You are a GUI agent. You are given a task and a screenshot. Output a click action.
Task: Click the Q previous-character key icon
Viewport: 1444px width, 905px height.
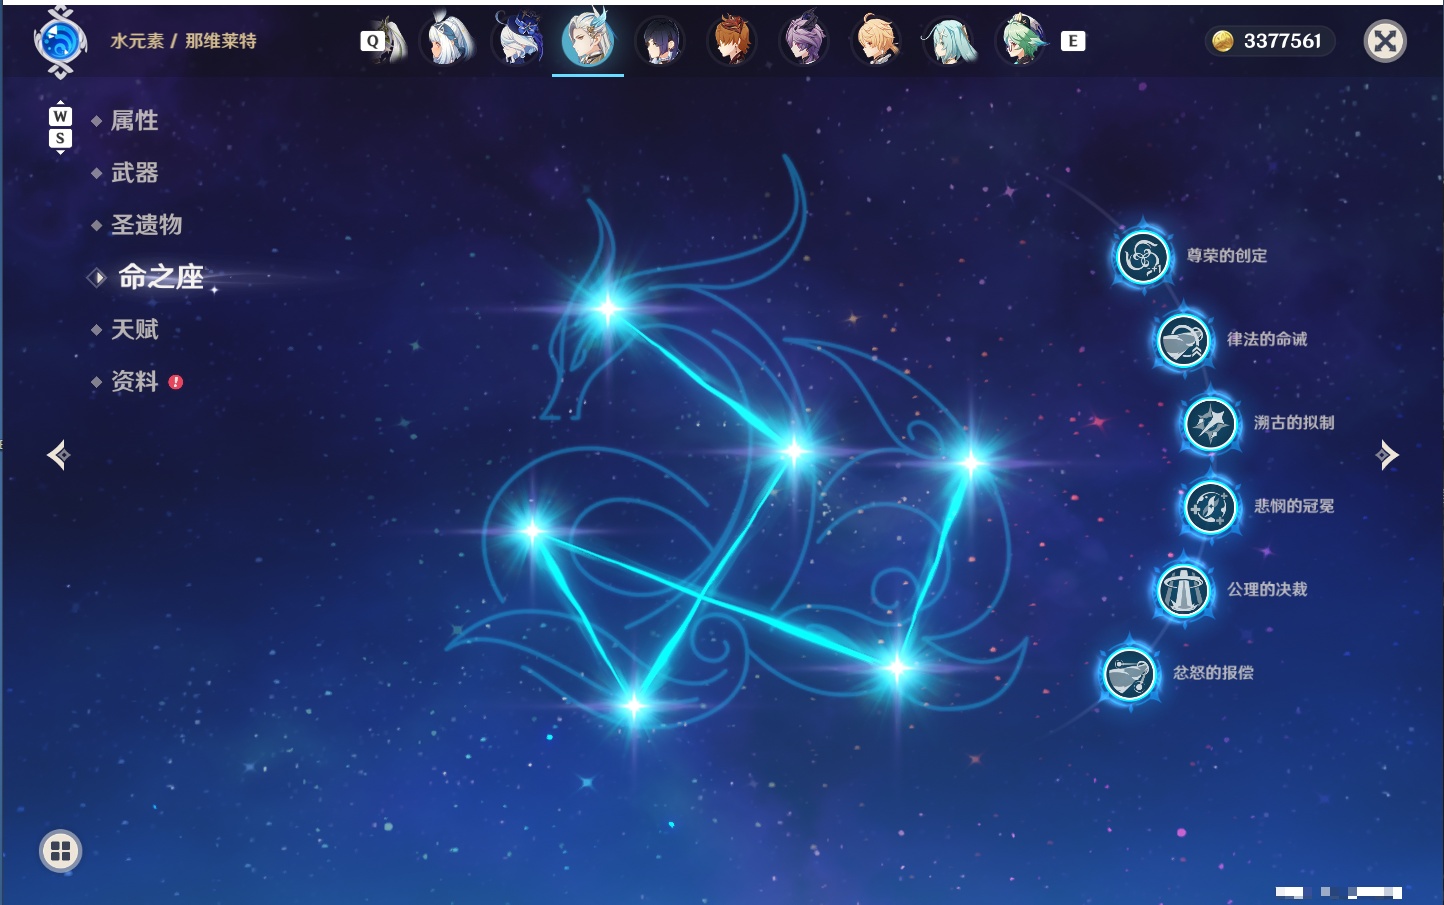373,41
